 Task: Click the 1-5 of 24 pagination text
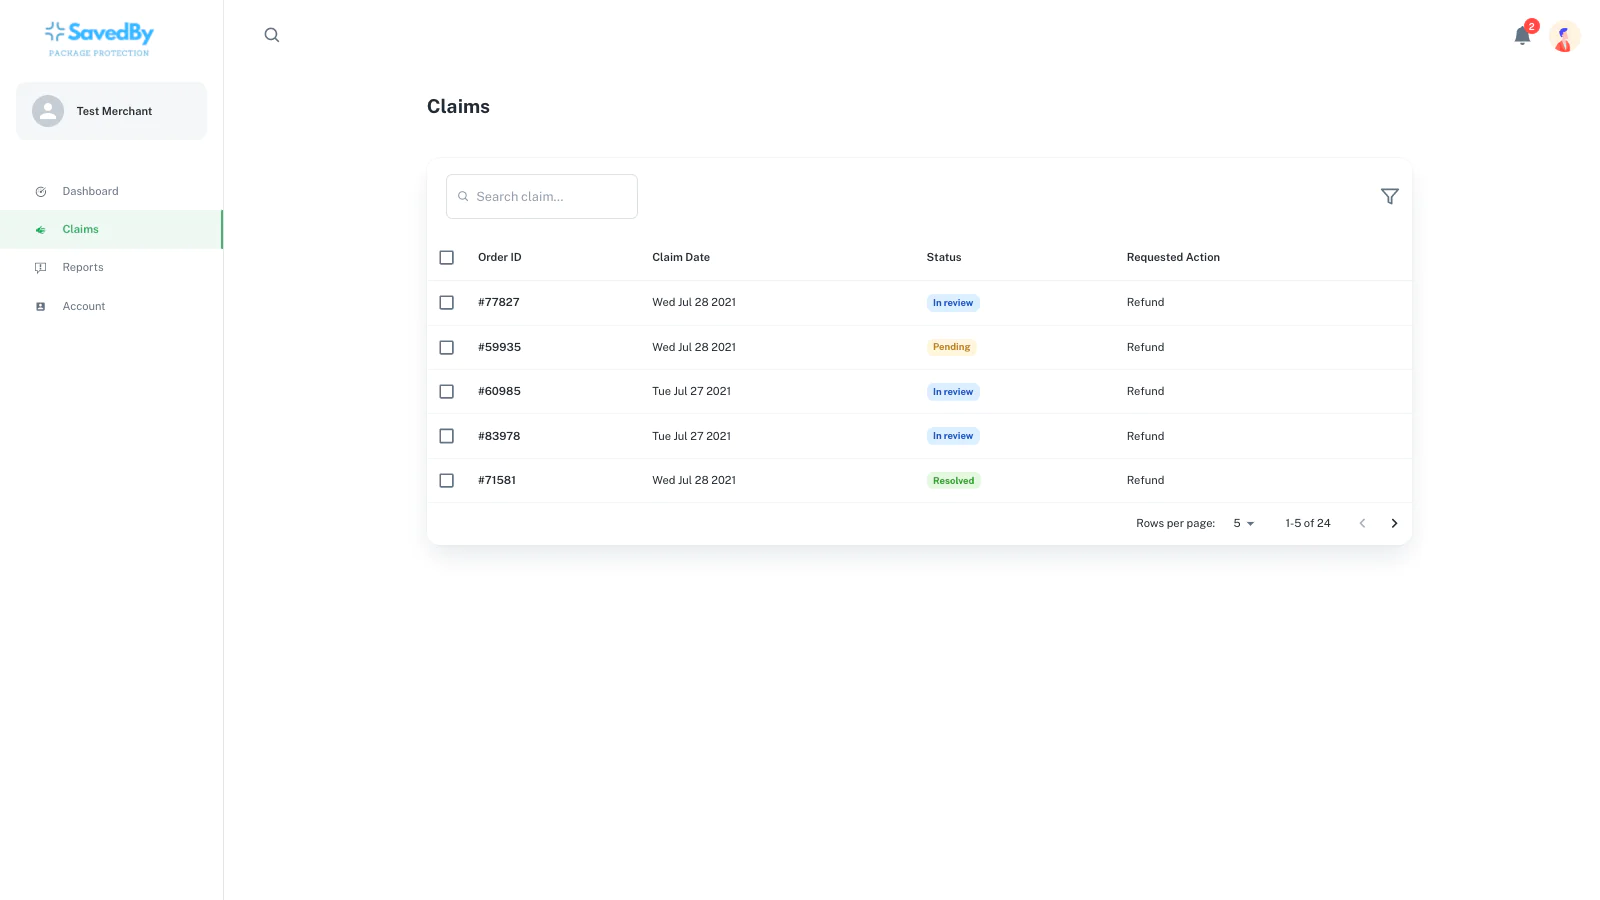[x=1308, y=524]
